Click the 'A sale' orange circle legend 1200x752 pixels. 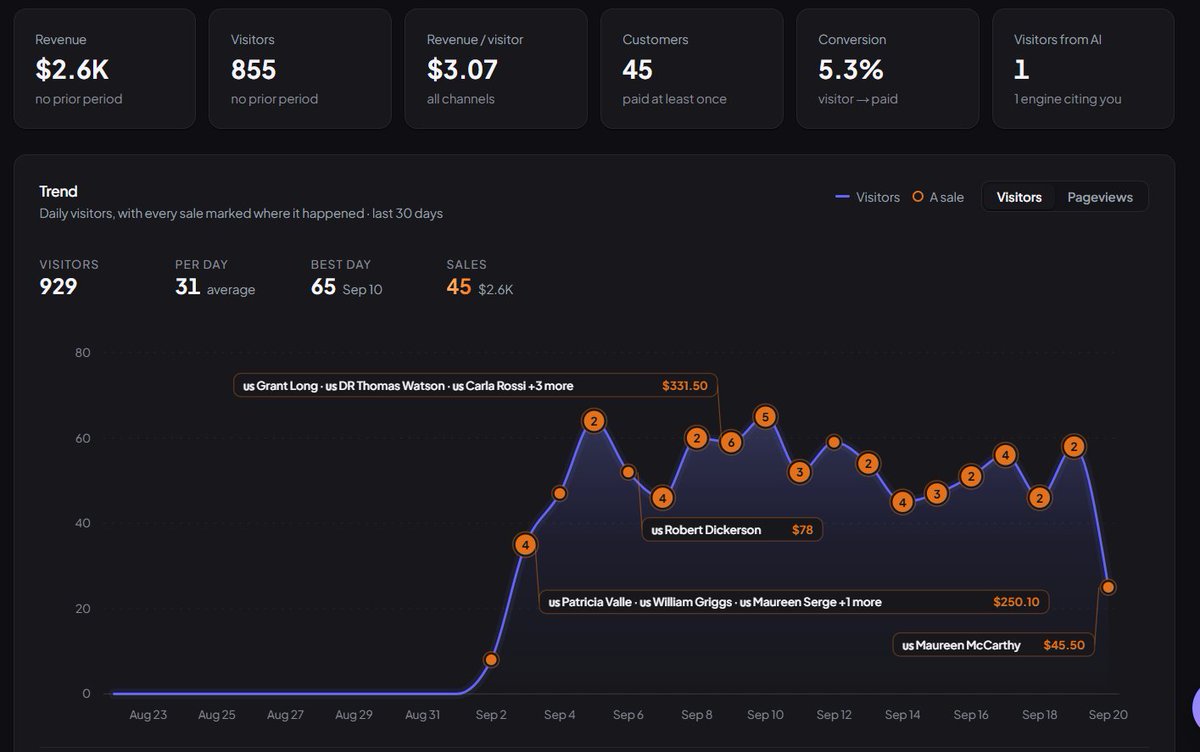938,197
